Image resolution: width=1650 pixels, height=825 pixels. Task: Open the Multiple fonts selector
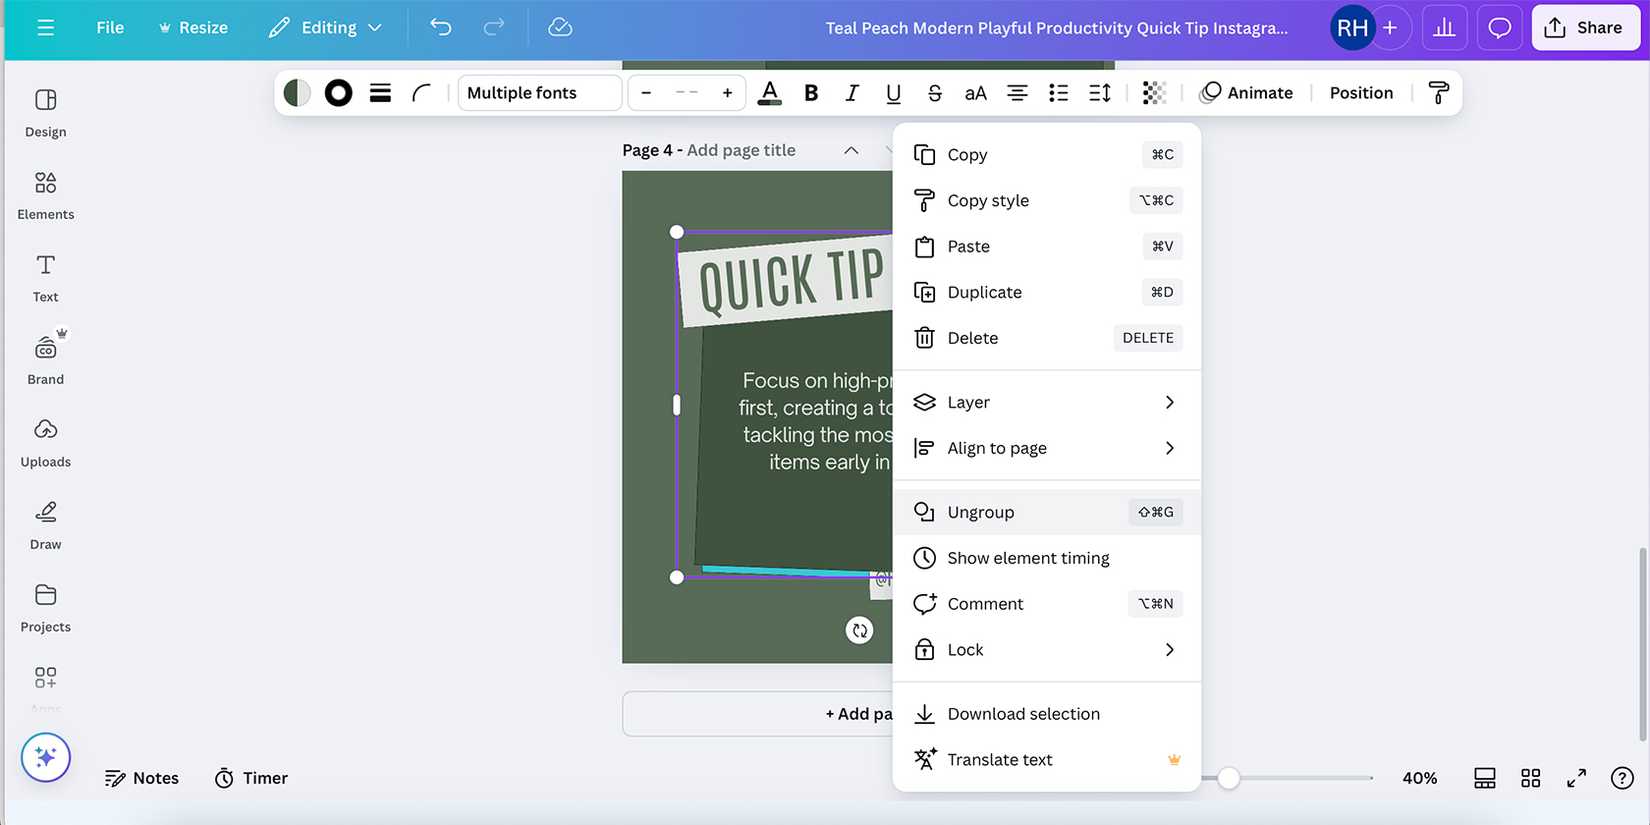(539, 93)
